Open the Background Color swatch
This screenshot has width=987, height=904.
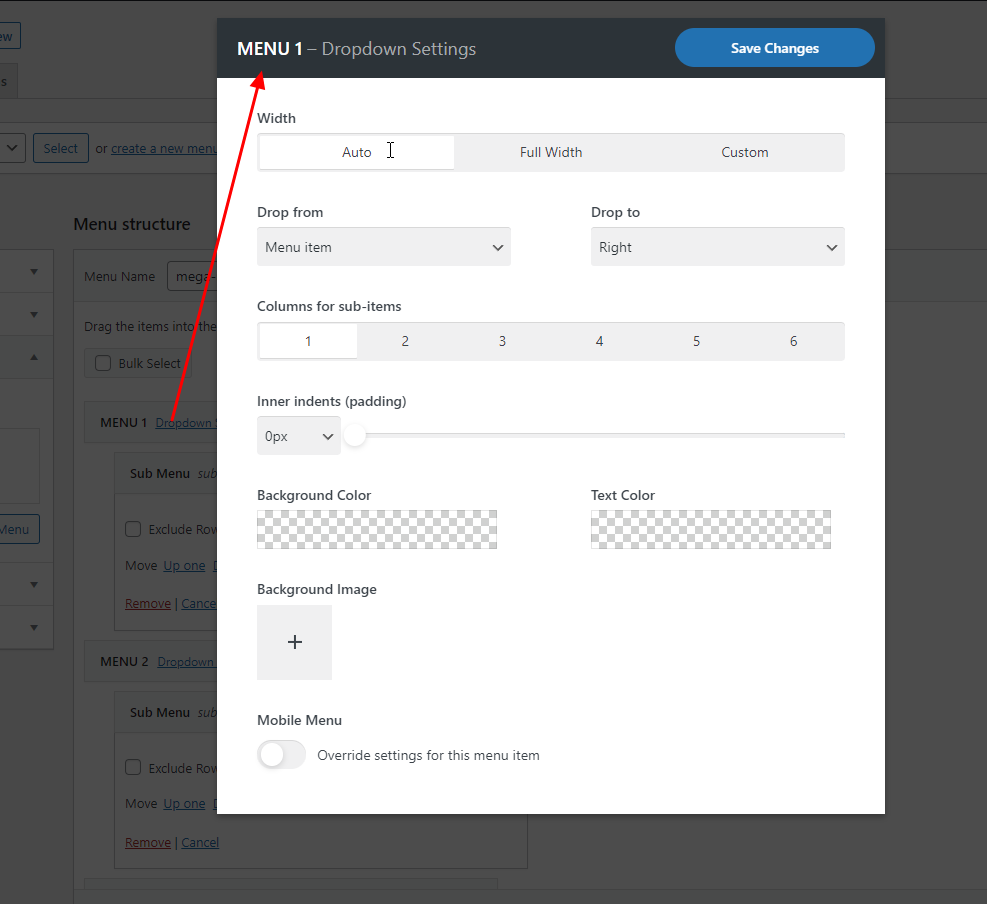[376, 529]
